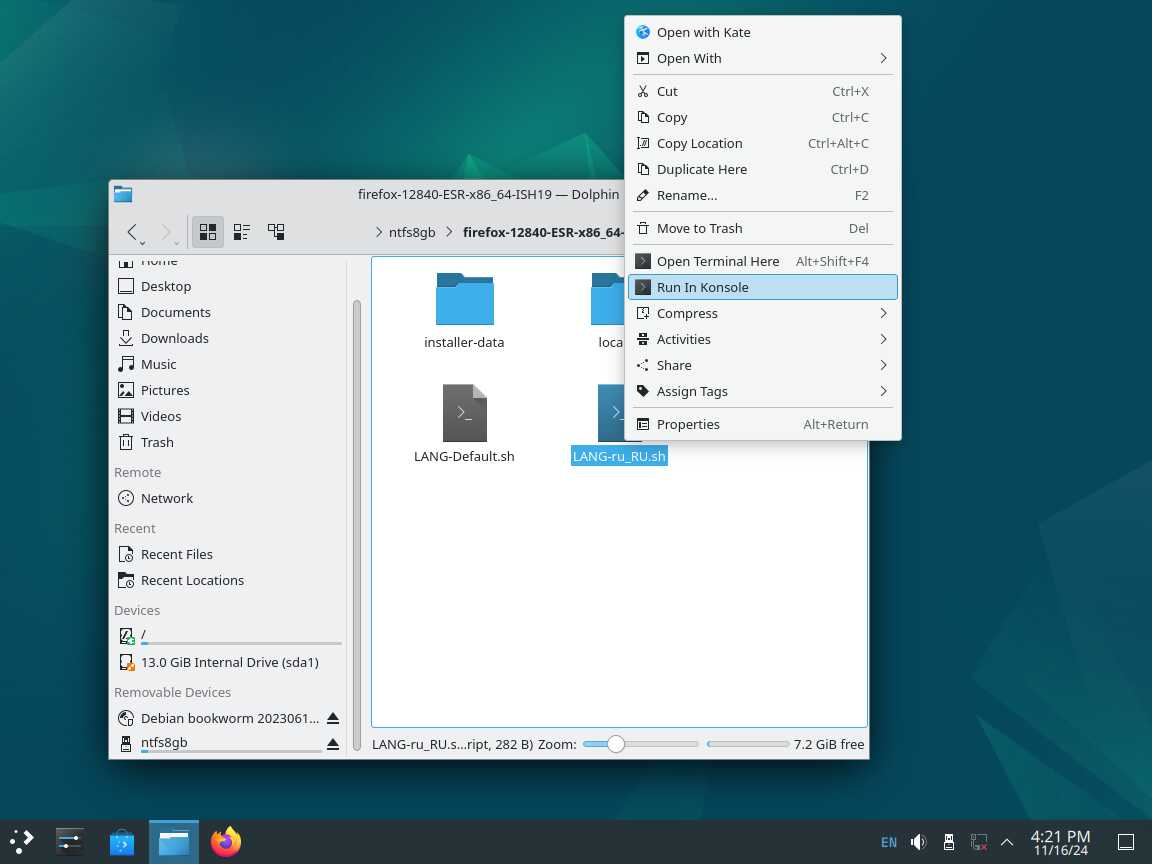Navigate to ntfs8gb in the breadcrumb
The image size is (1152, 864).
coord(413,232)
